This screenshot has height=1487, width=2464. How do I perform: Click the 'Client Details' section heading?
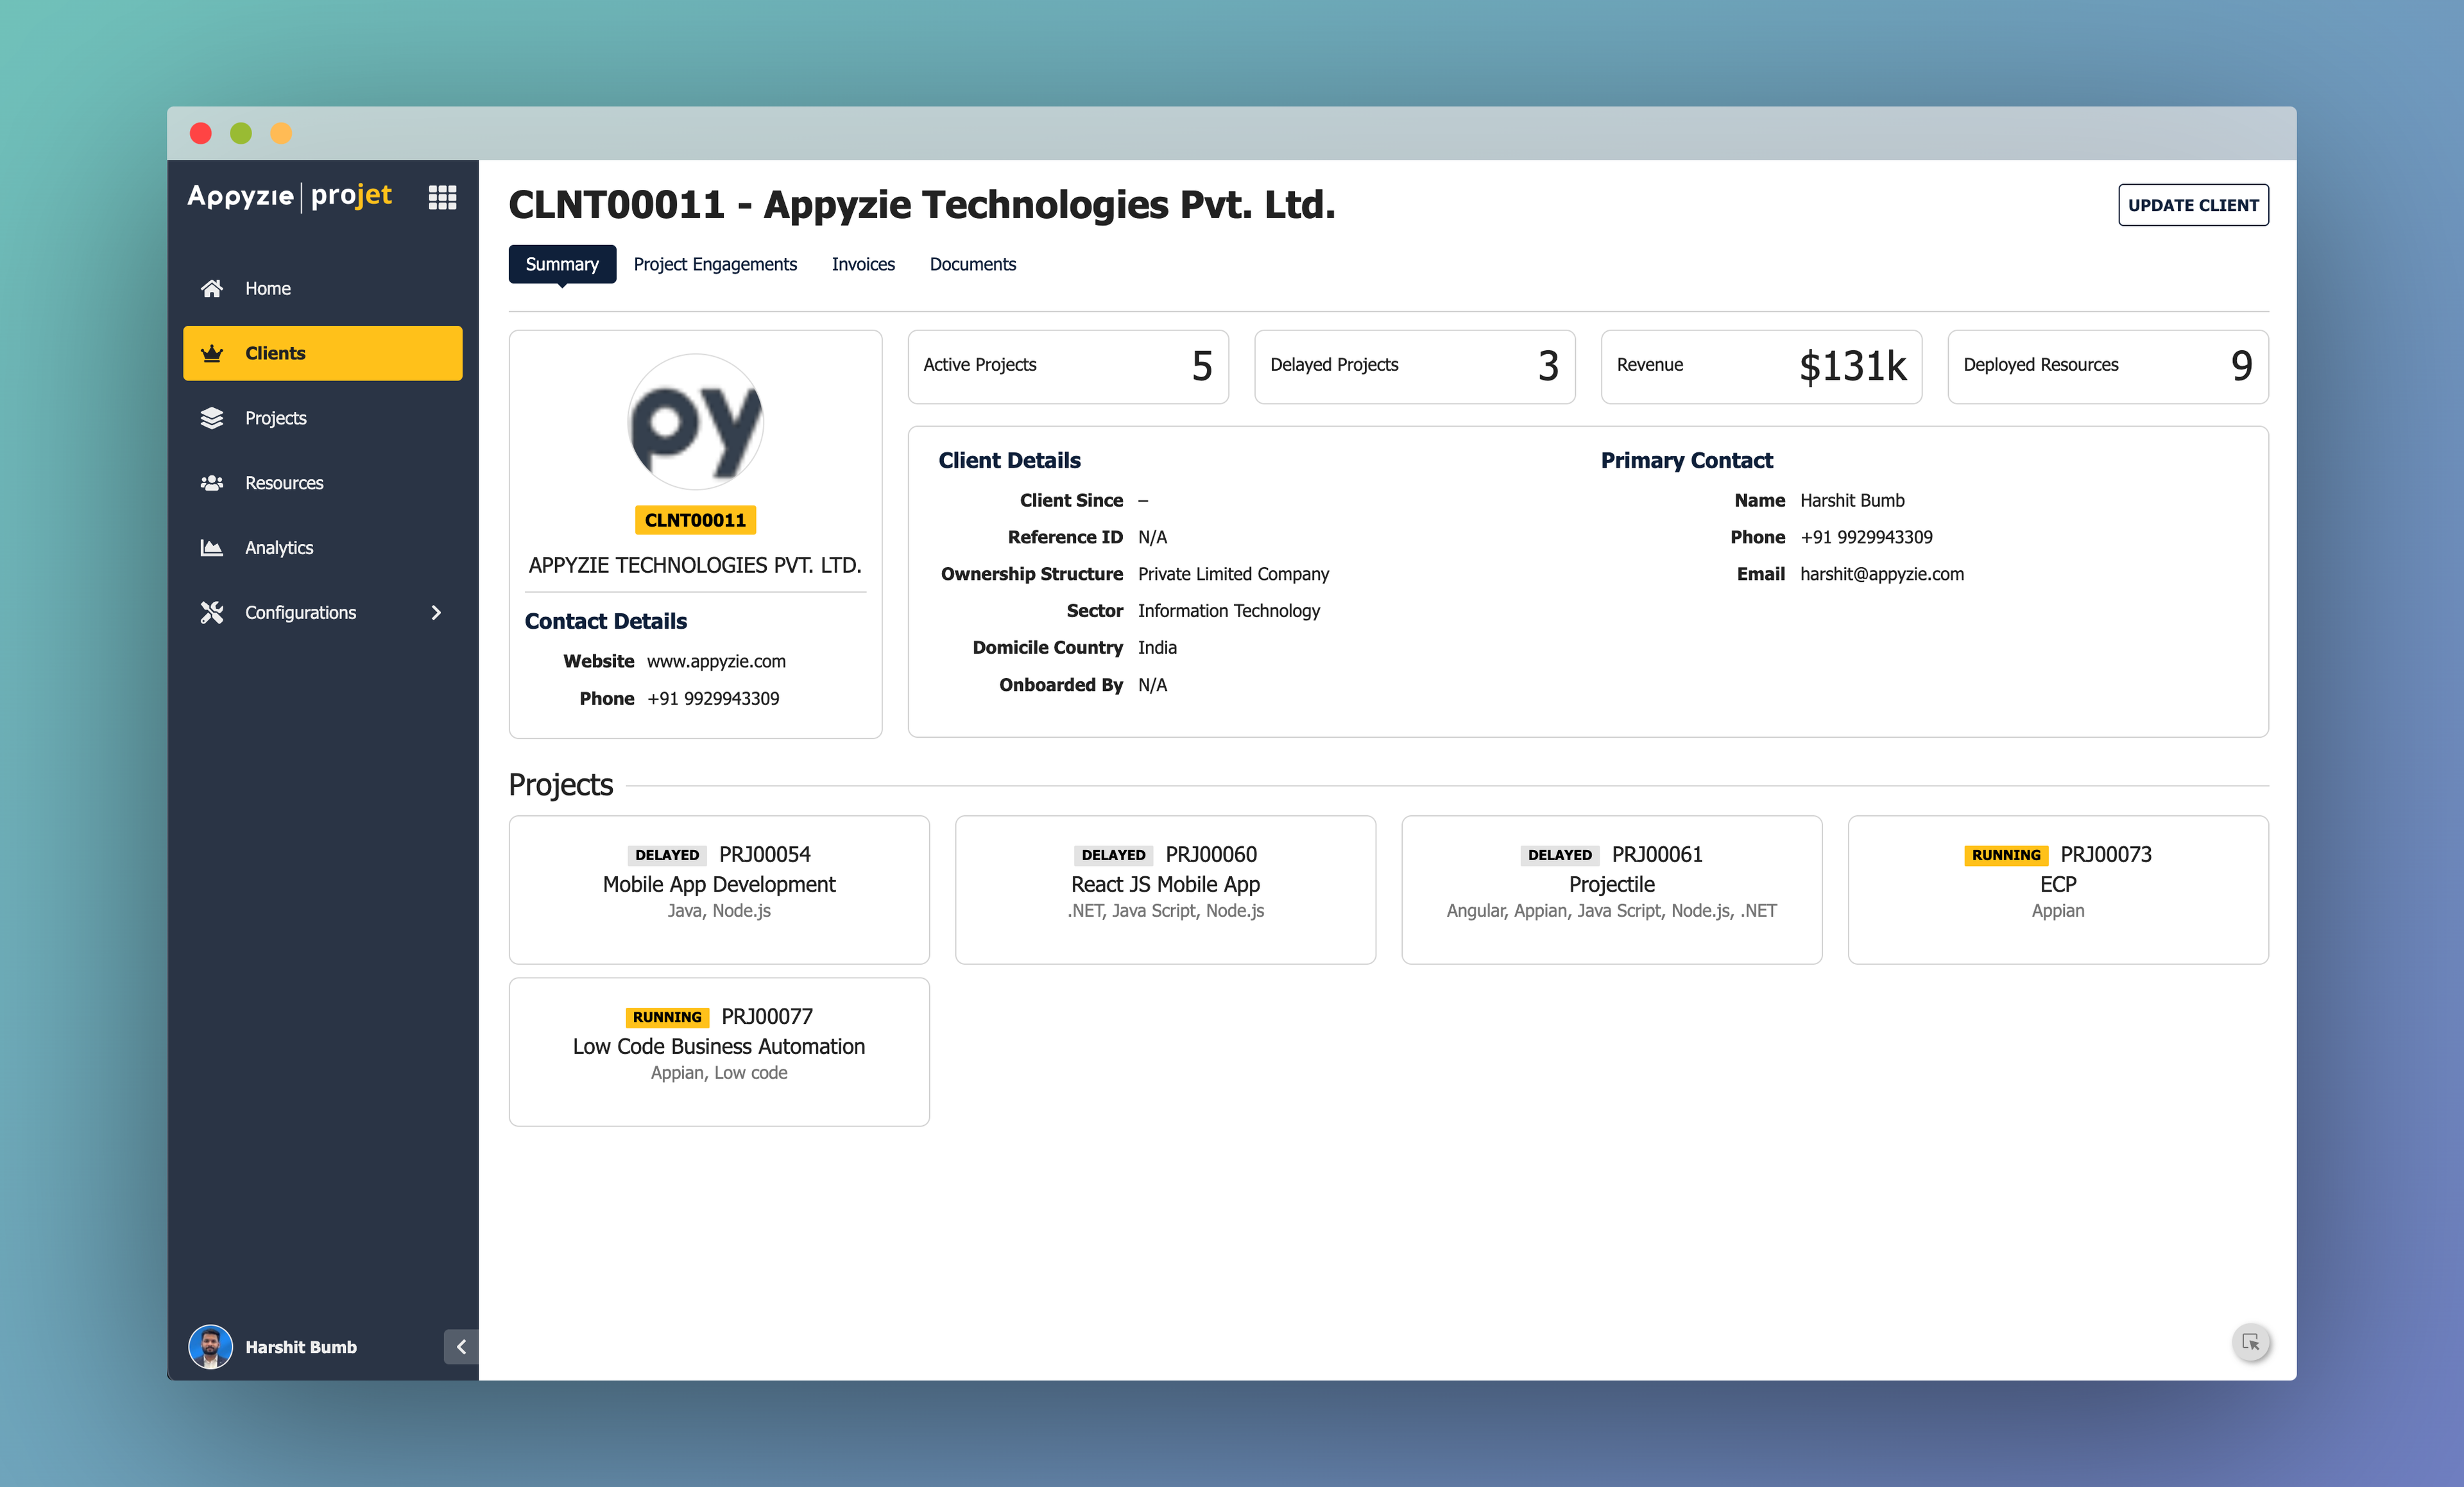[x=1009, y=460]
